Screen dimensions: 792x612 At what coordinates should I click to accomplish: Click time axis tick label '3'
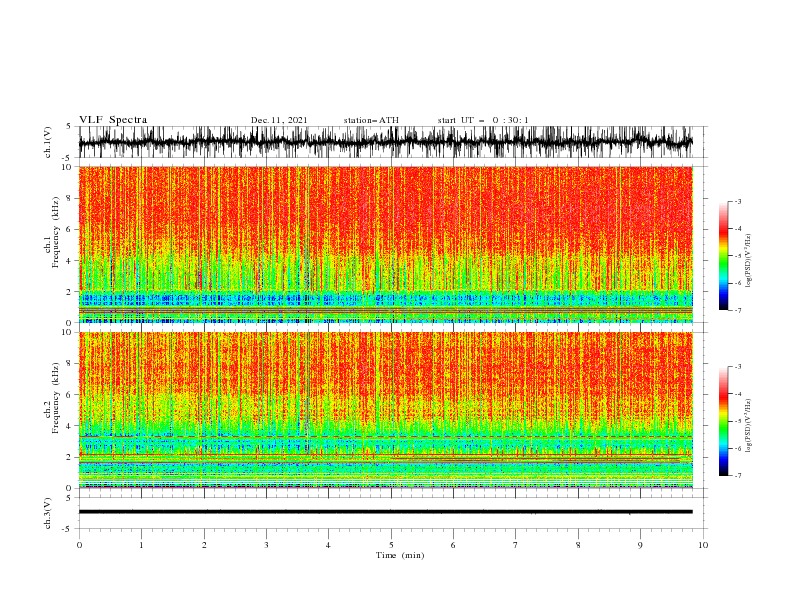(266, 545)
